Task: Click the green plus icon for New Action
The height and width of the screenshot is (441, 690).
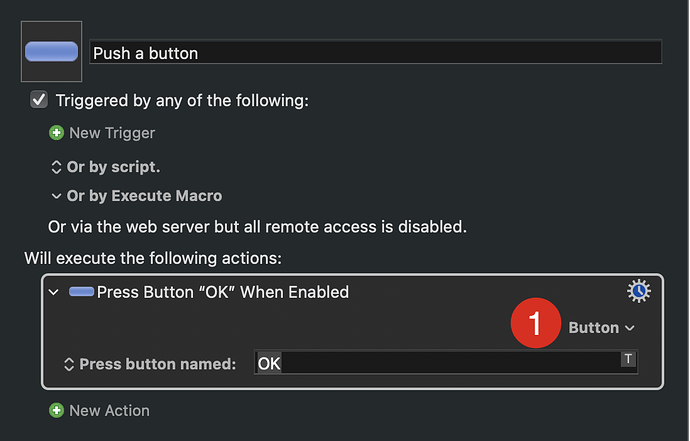Action: (56, 411)
